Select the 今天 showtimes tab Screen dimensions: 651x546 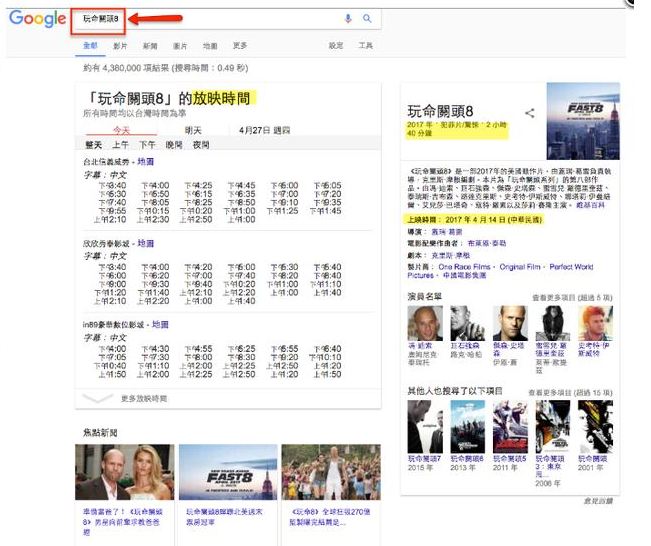[x=122, y=130]
